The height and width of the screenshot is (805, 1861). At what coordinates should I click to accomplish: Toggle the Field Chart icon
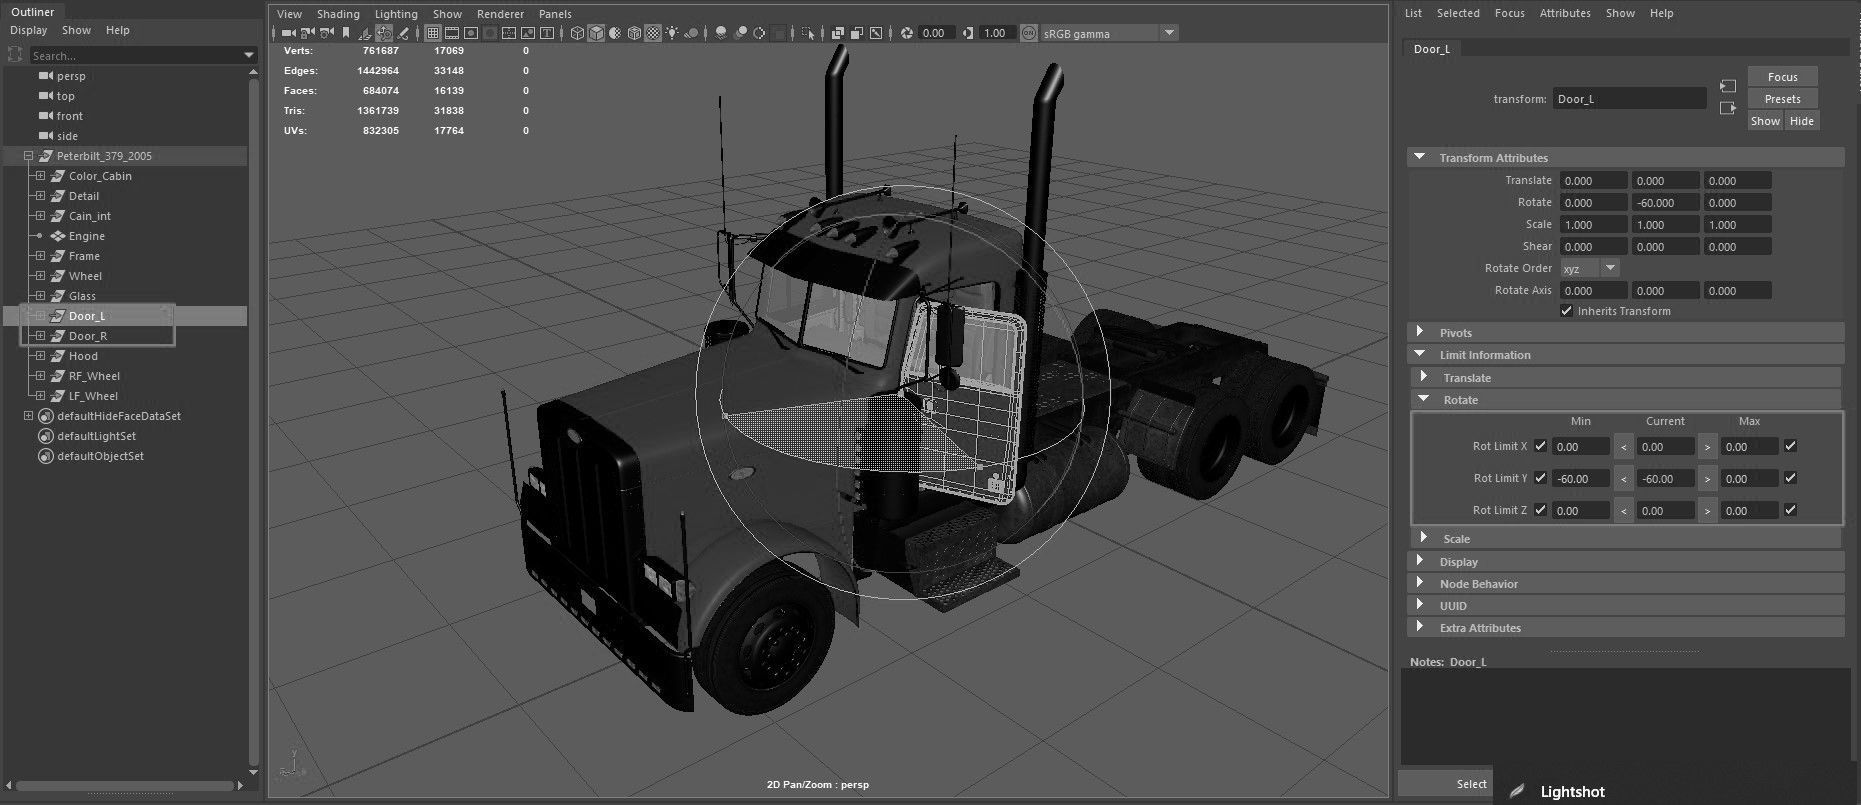[x=509, y=33]
